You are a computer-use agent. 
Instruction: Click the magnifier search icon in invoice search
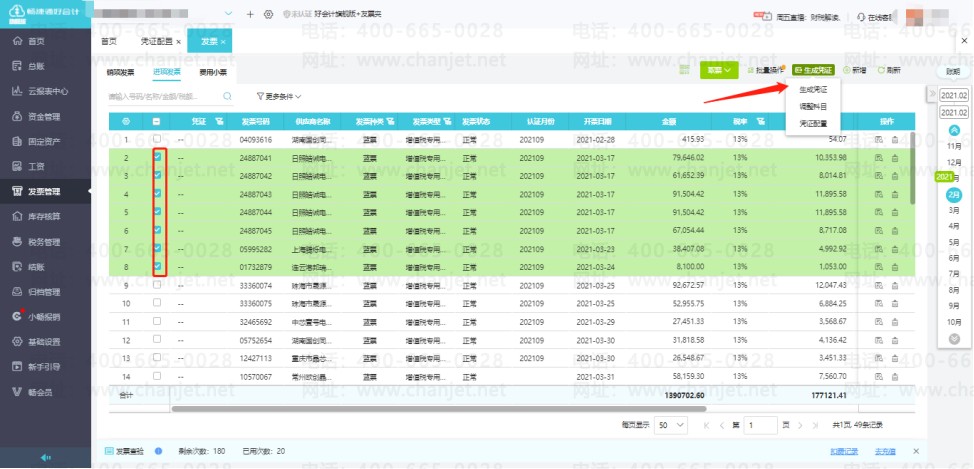(x=227, y=97)
